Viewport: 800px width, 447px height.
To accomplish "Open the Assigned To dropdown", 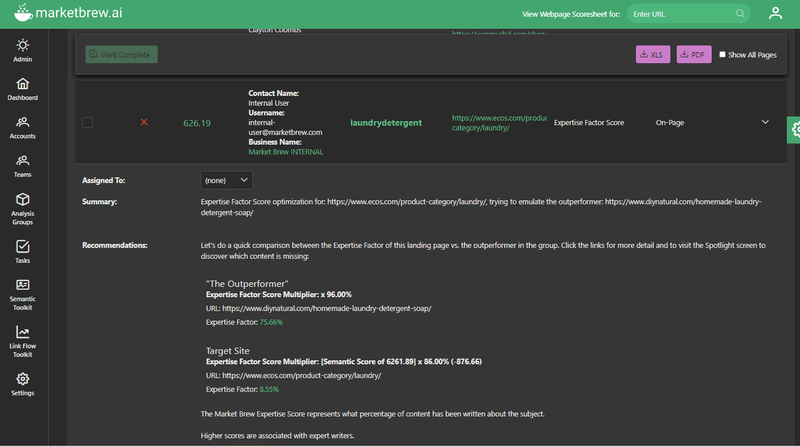I will click(x=226, y=180).
